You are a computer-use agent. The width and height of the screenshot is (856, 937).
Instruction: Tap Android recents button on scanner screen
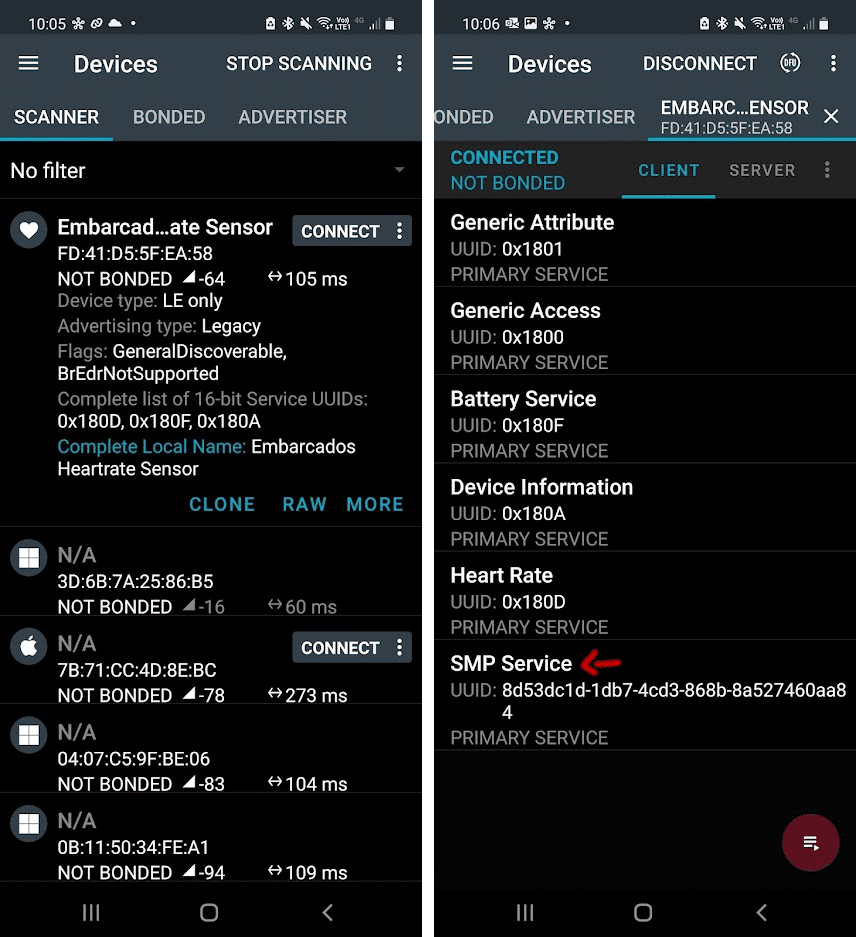tap(91, 912)
